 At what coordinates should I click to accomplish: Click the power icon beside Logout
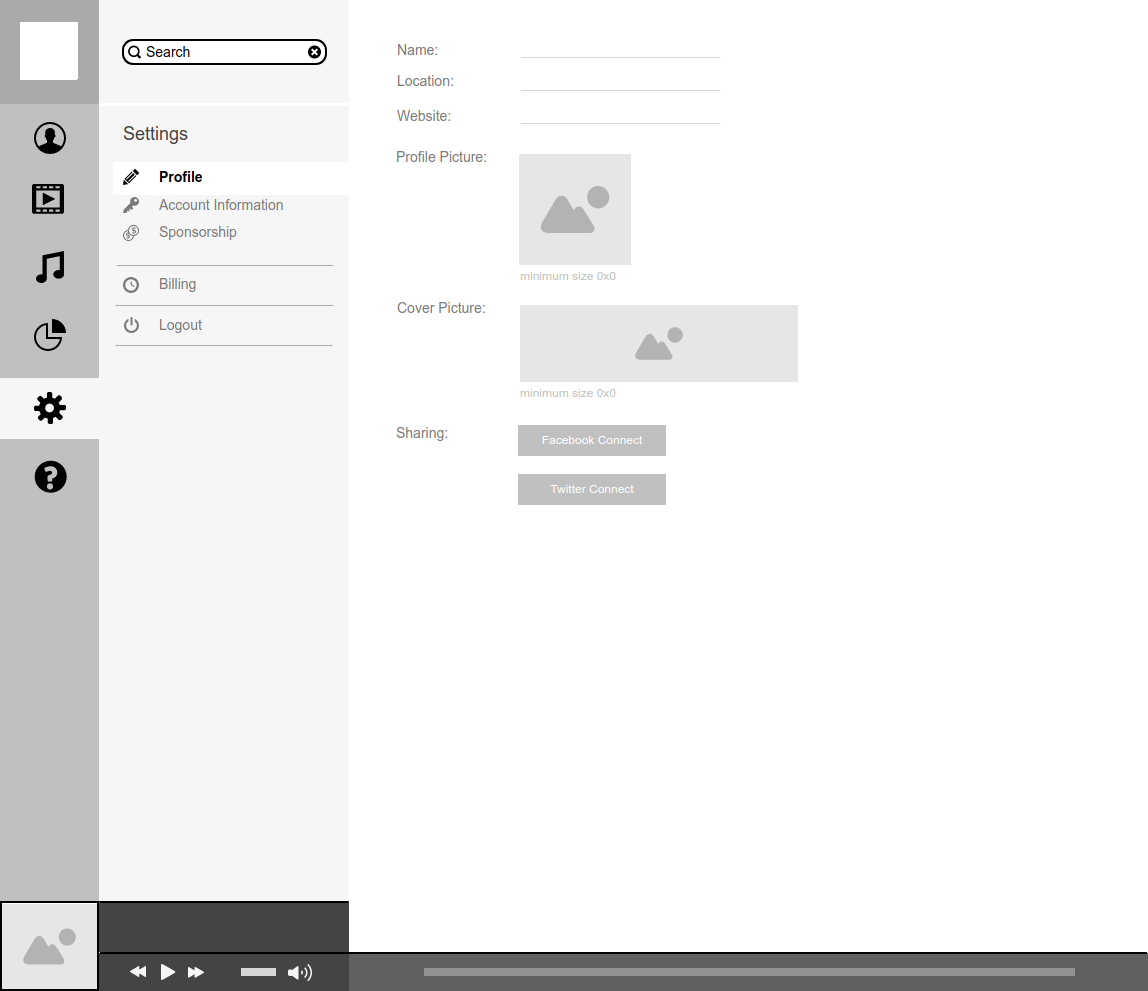[x=131, y=325]
